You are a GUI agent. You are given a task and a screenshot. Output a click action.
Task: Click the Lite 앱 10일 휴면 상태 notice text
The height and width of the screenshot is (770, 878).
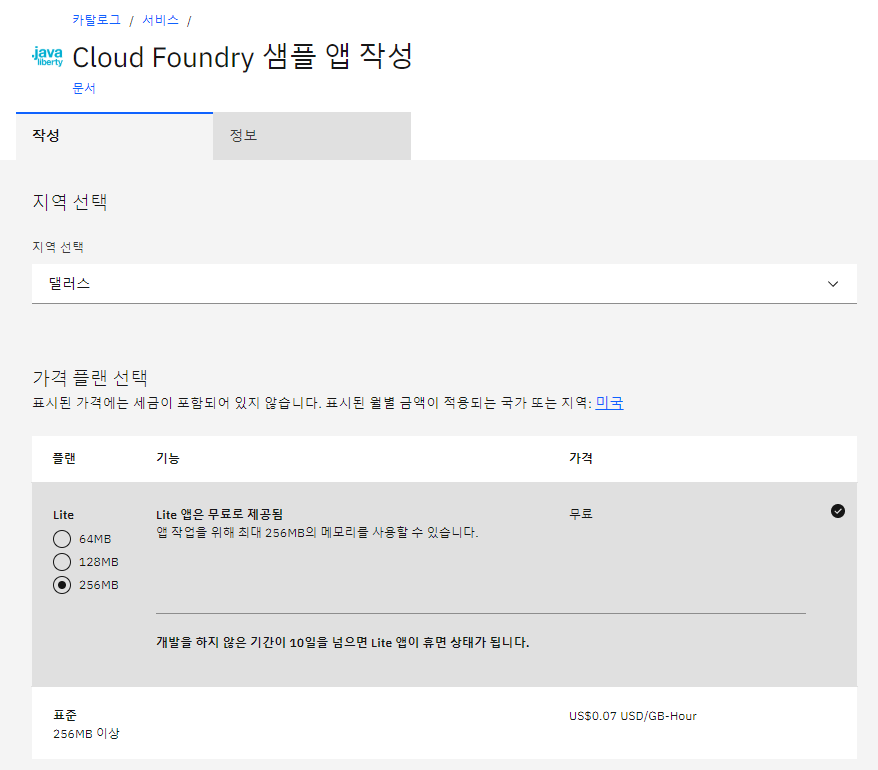click(343, 642)
